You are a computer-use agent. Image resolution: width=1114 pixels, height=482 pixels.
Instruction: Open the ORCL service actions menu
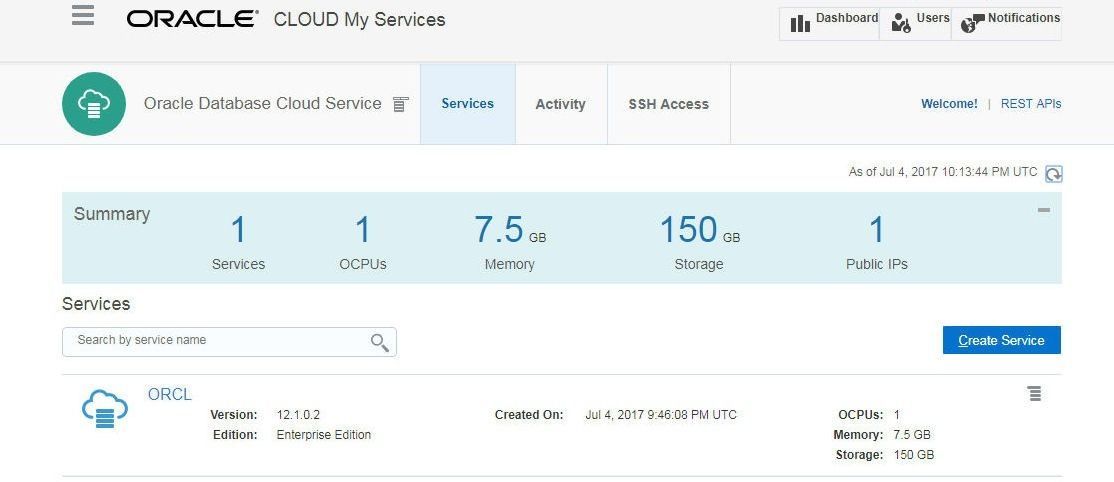[x=1034, y=393]
